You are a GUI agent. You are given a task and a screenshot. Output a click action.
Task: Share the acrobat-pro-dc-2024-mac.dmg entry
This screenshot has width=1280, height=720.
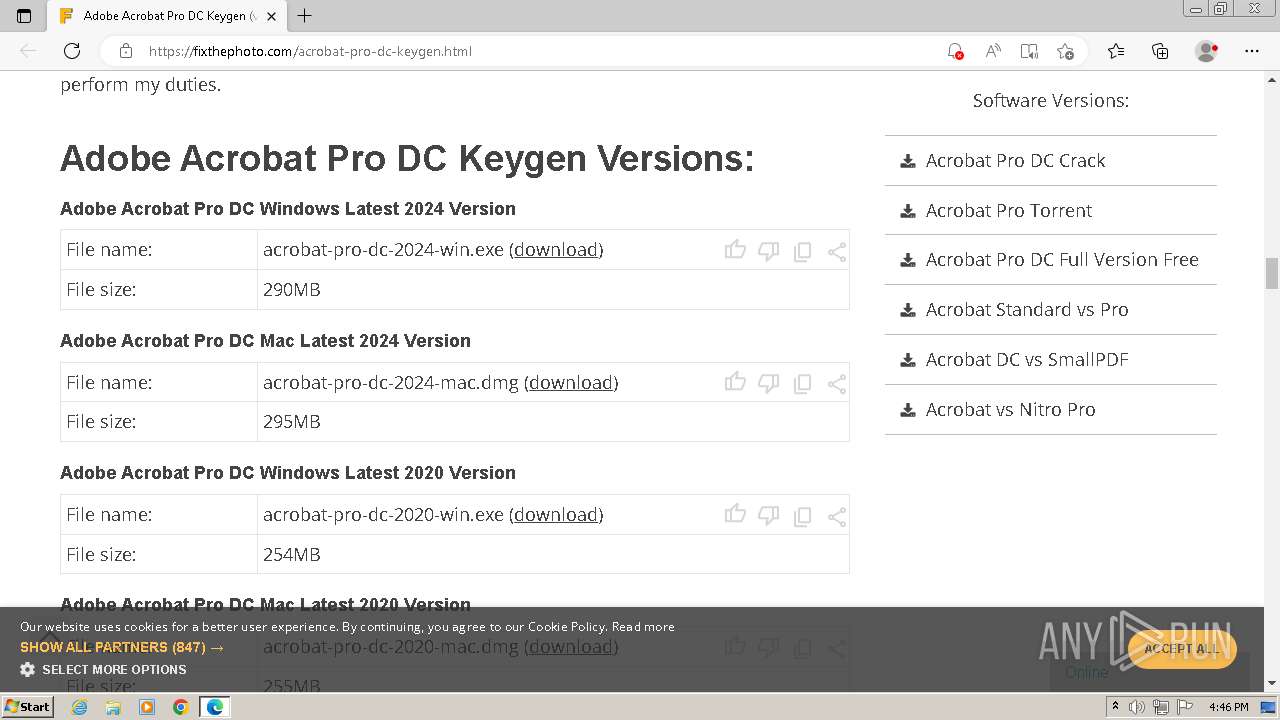tap(837, 384)
